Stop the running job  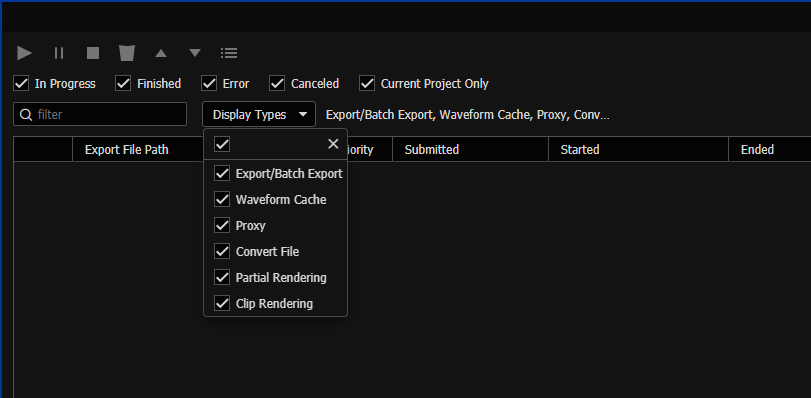[x=93, y=53]
